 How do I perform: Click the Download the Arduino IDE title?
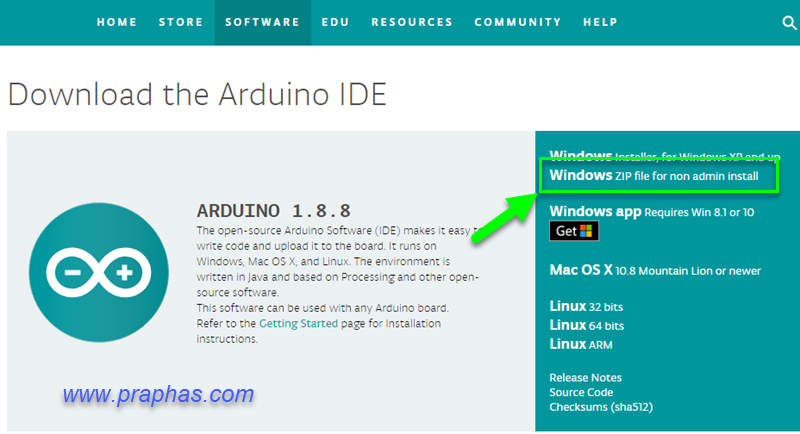point(197,94)
